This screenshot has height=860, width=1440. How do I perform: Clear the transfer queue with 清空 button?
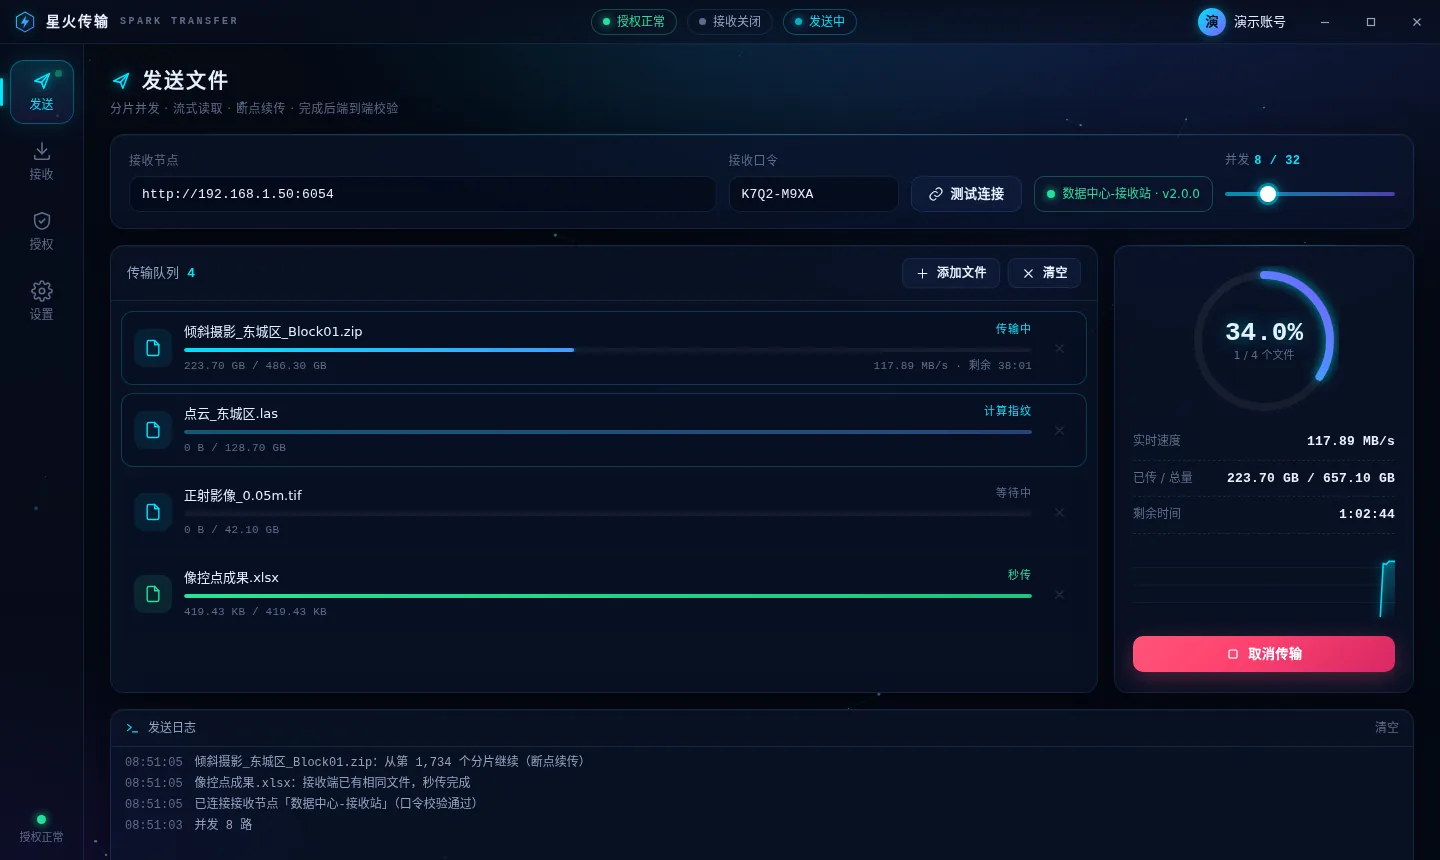[x=1044, y=273]
